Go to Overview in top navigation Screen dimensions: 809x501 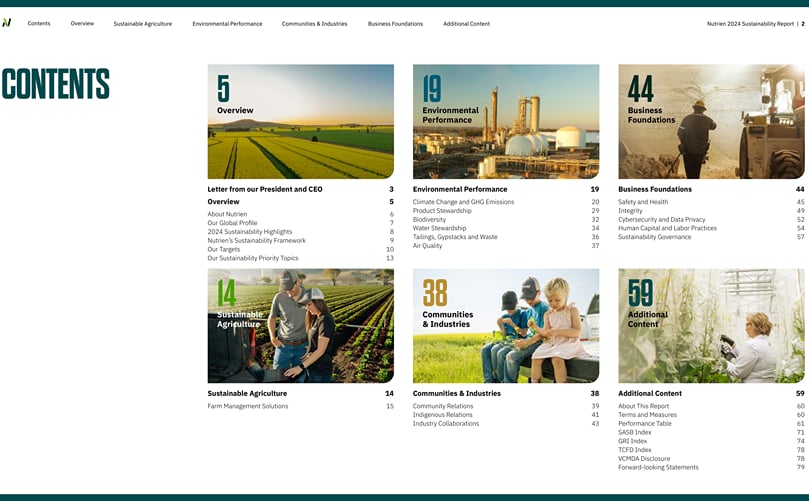pos(82,24)
